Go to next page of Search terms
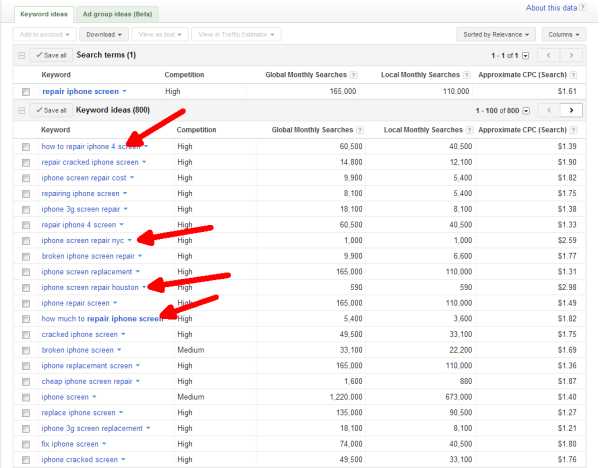 coord(571,55)
